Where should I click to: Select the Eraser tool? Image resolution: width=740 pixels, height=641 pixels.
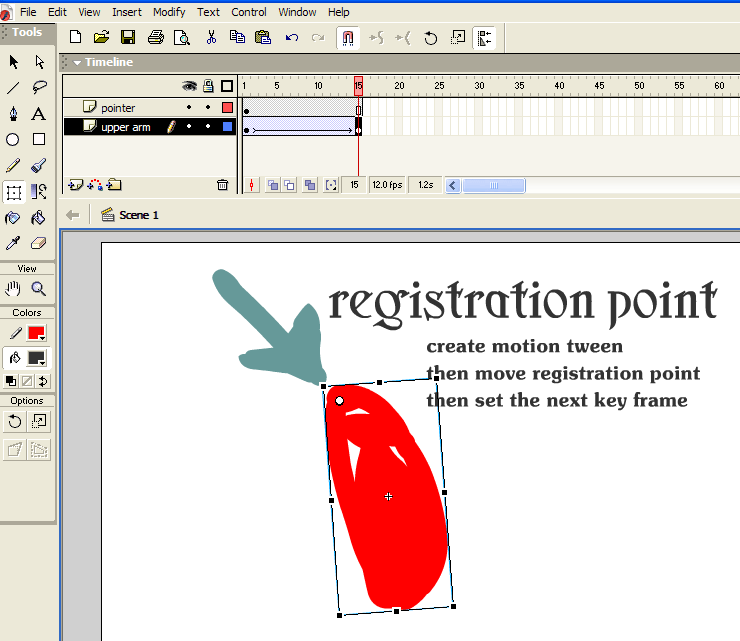tap(39, 243)
